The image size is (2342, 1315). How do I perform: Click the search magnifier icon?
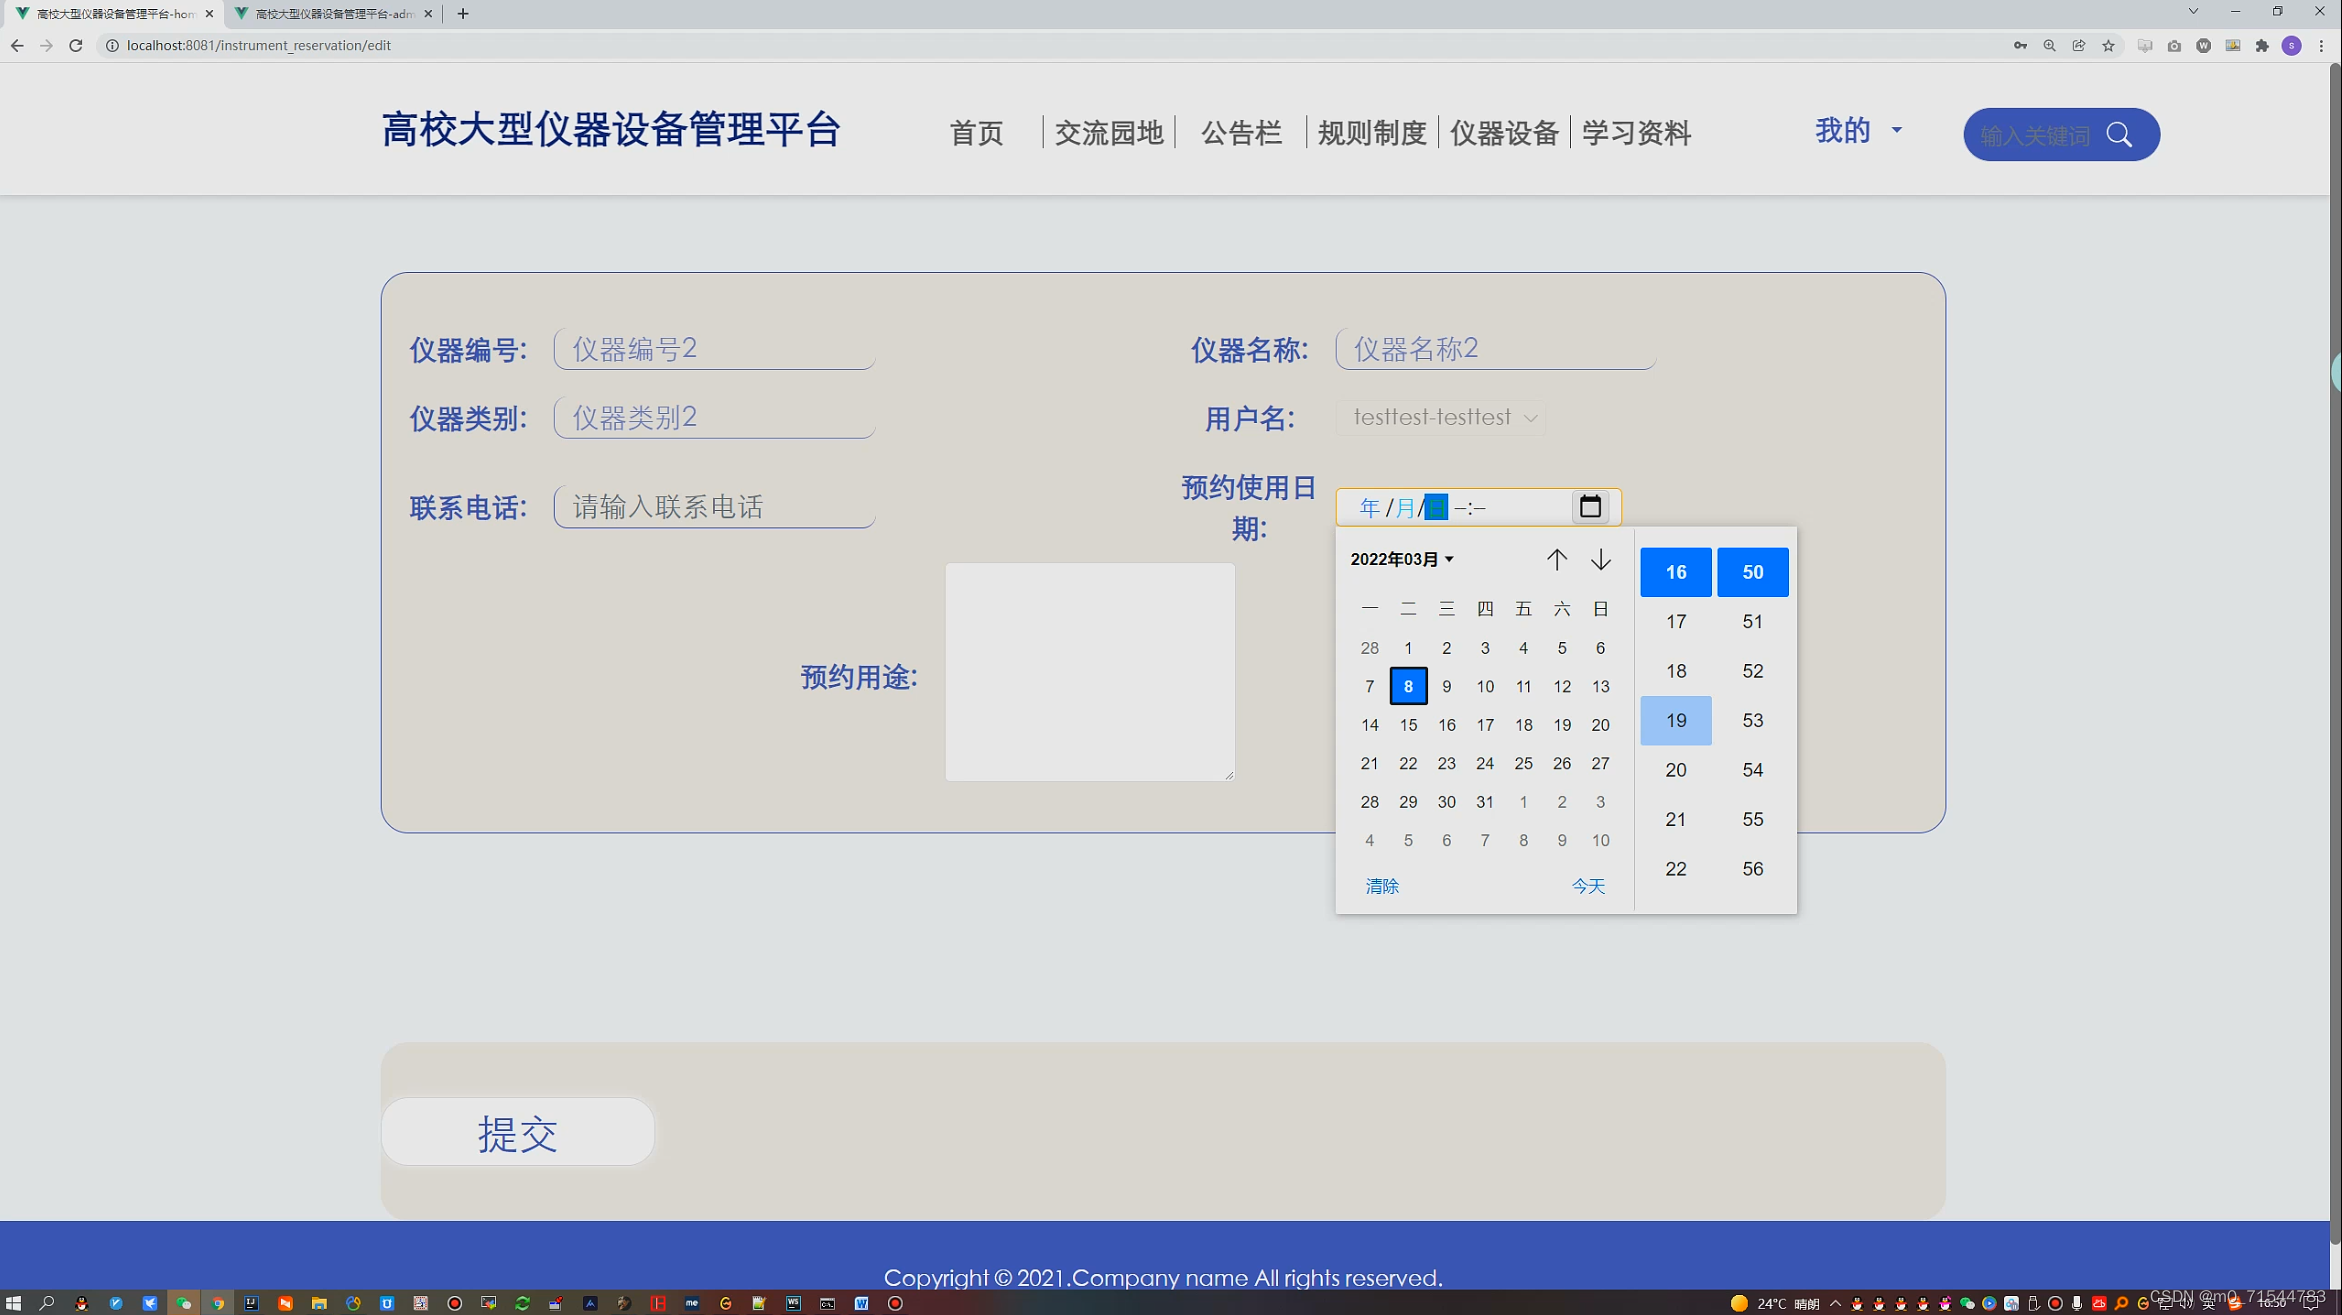(x=2119, y=135)
